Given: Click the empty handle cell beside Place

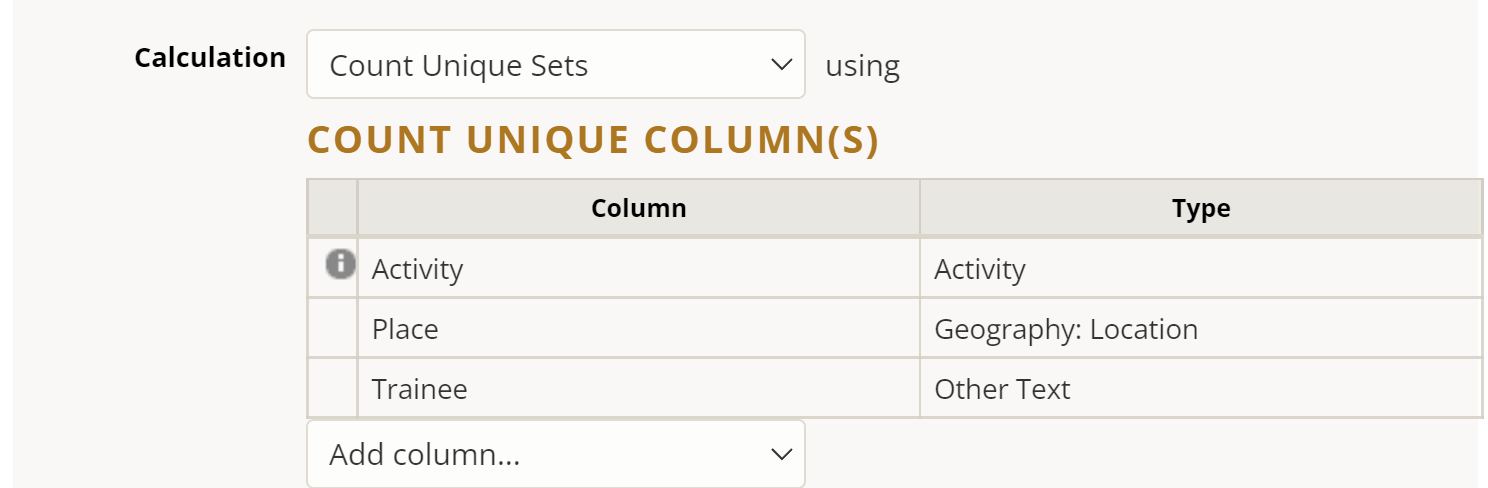Looking at the screenshot, I should [x=332, y=329].
